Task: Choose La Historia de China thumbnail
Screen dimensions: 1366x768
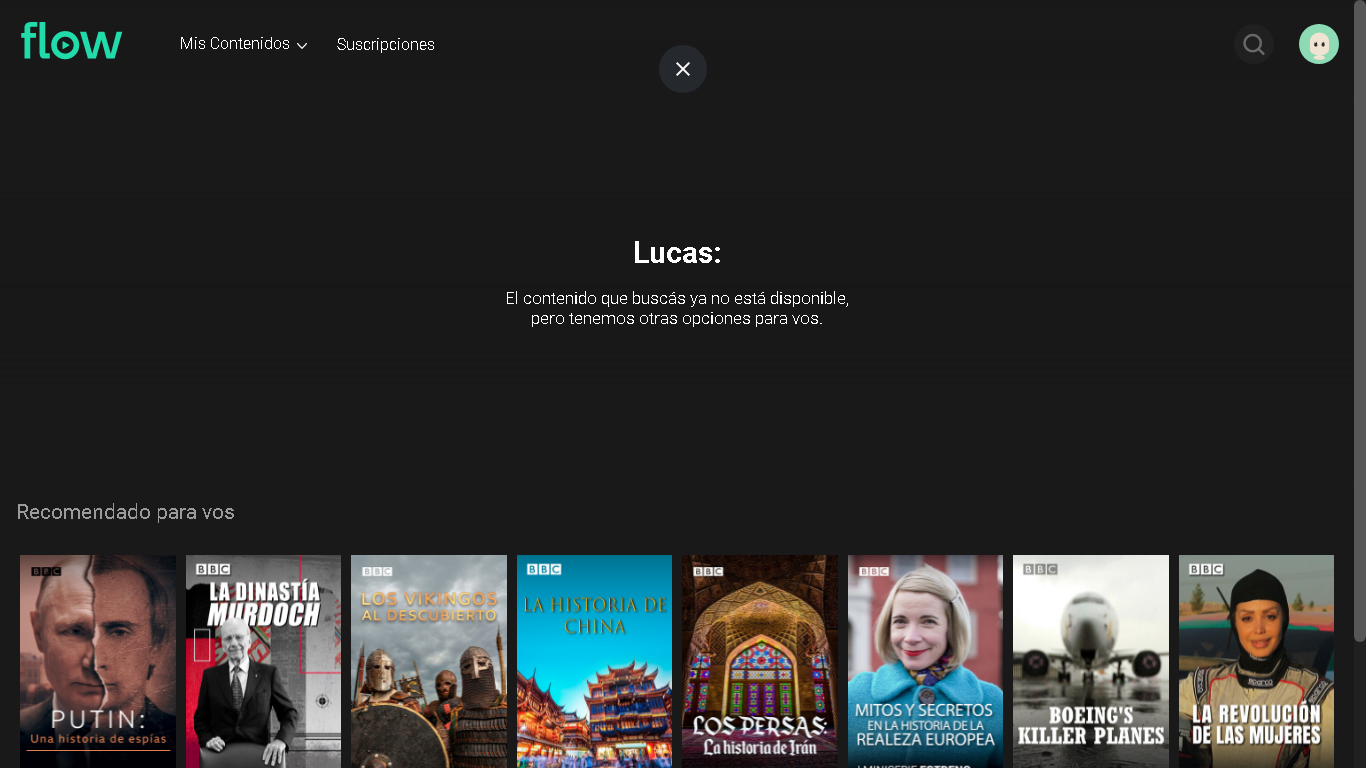Action: 594,660
